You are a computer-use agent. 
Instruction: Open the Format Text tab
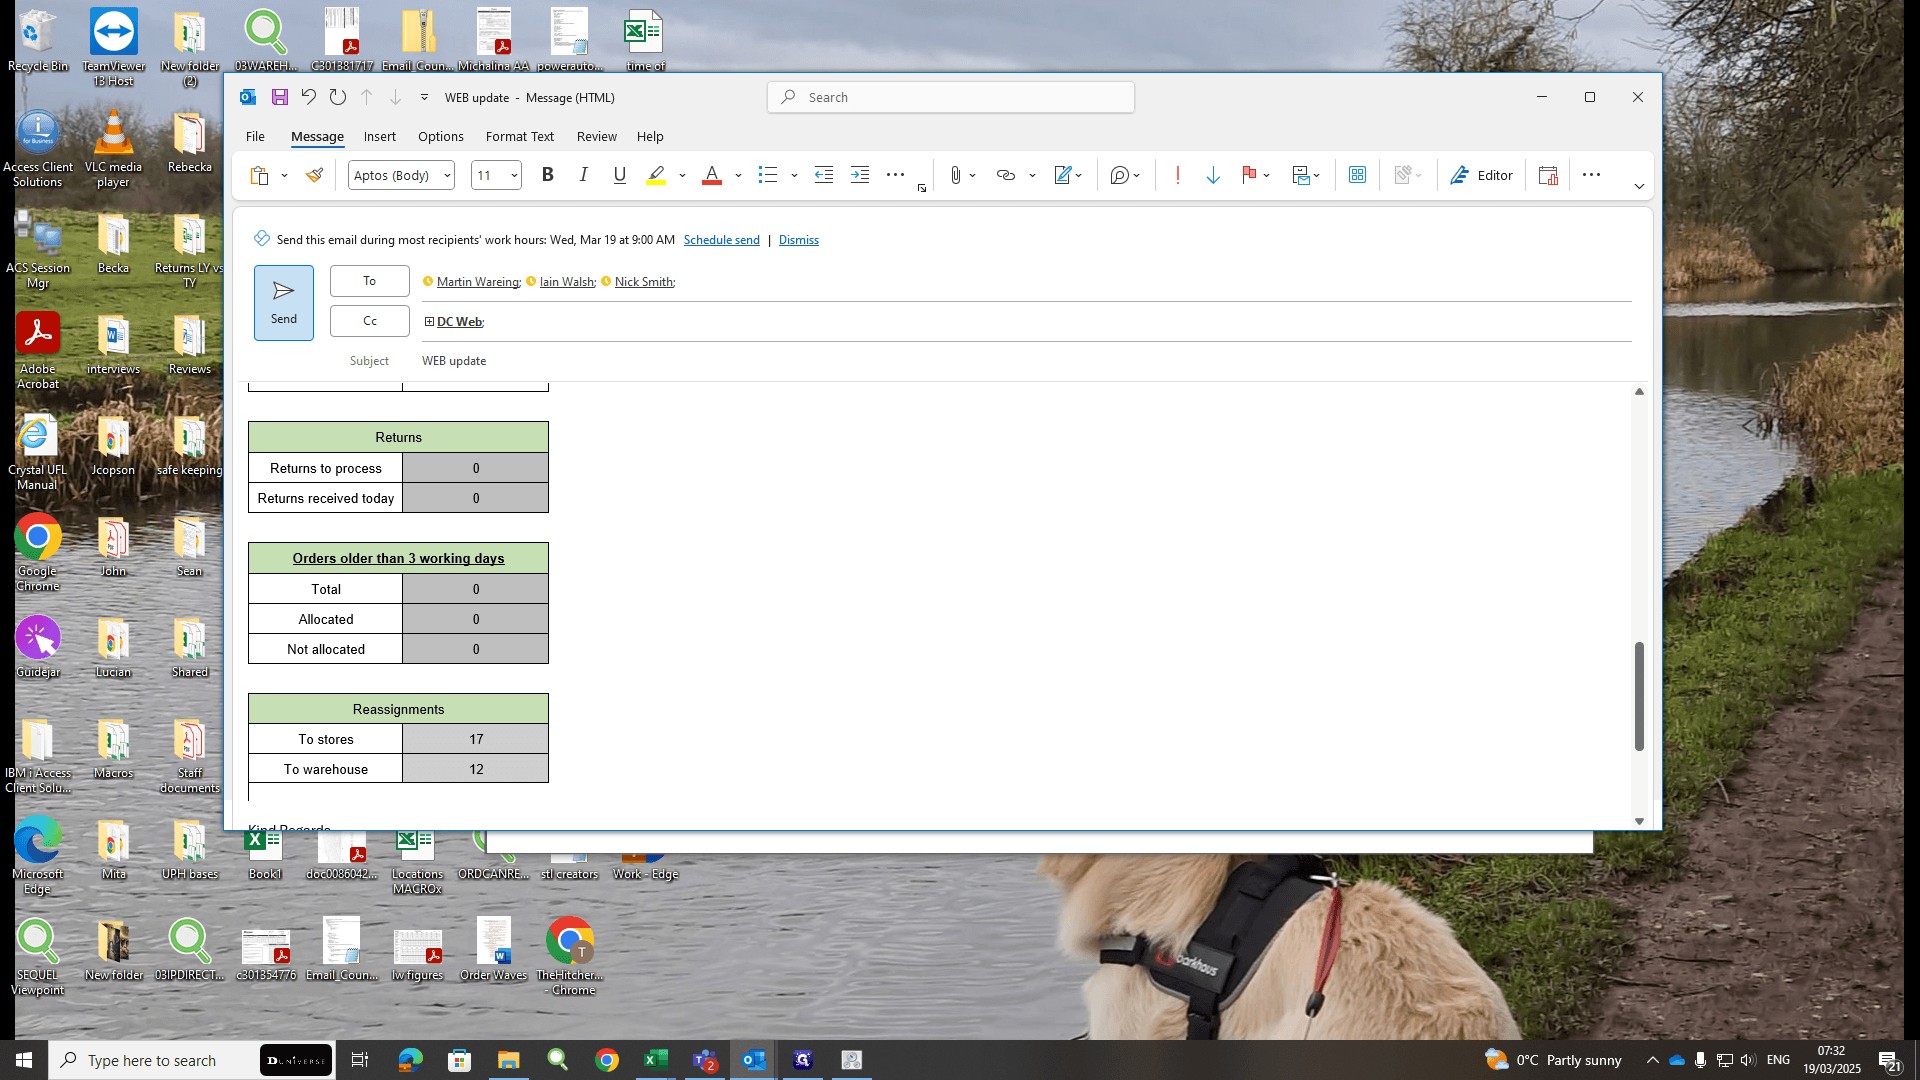(520, 137)
